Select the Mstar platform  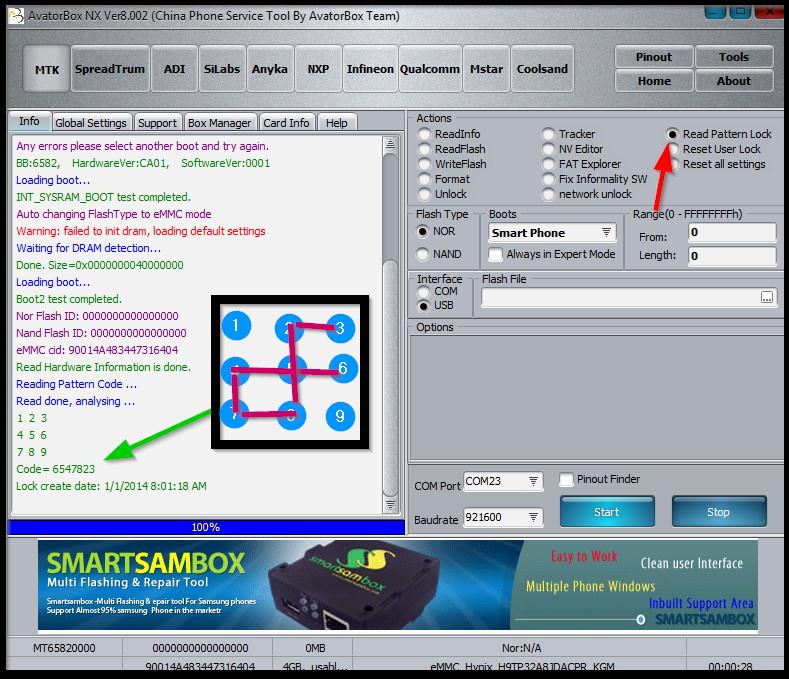[x=487, y=69]
